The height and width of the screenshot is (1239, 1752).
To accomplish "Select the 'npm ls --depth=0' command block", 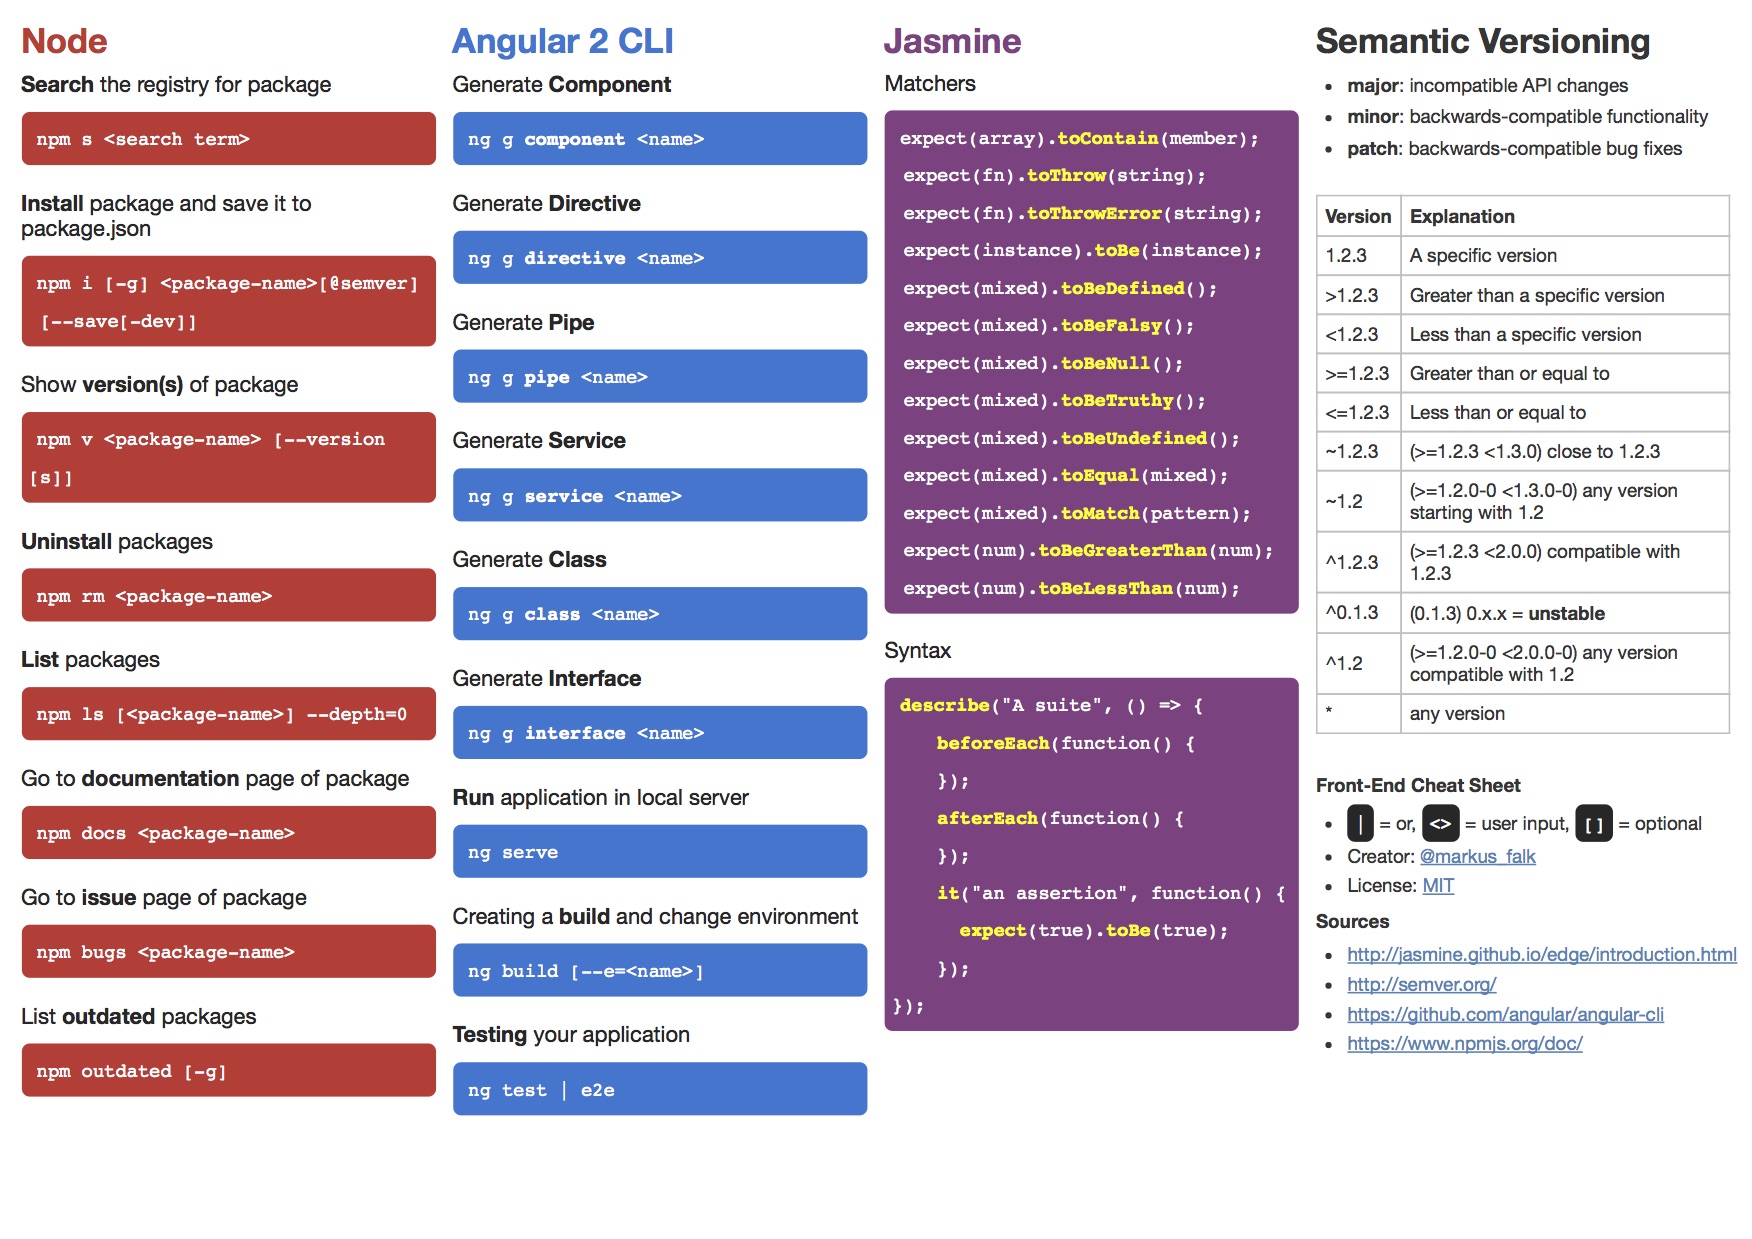I will tap(228, 714).
